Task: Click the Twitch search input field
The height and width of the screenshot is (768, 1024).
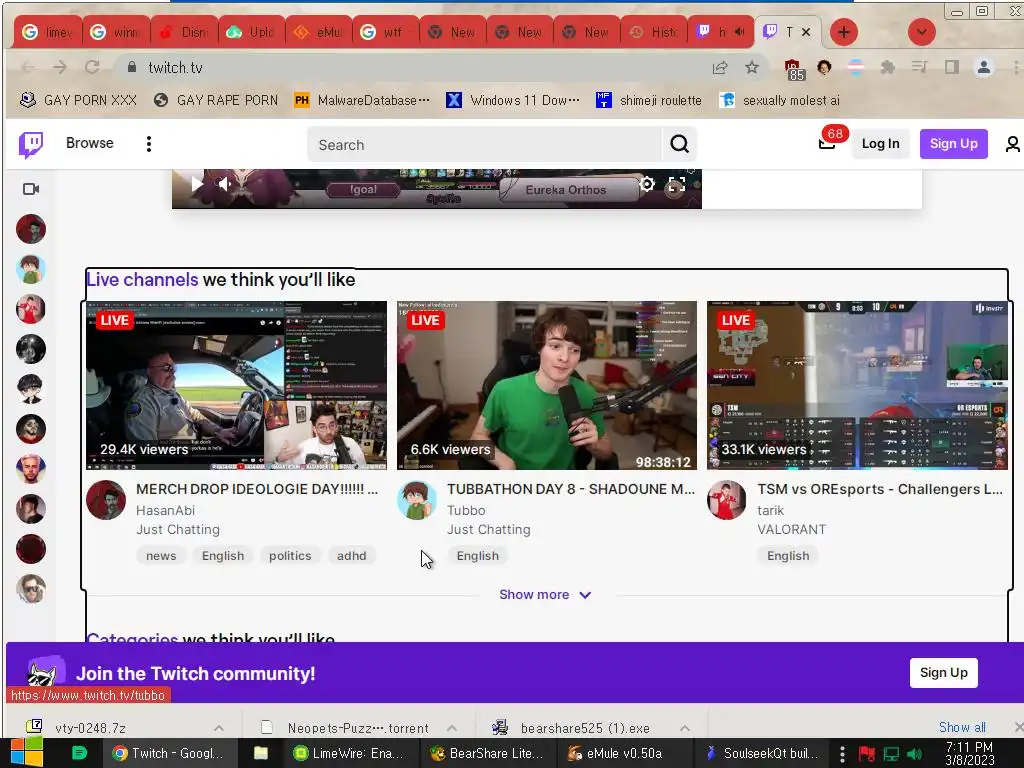Action: point(485,144)
